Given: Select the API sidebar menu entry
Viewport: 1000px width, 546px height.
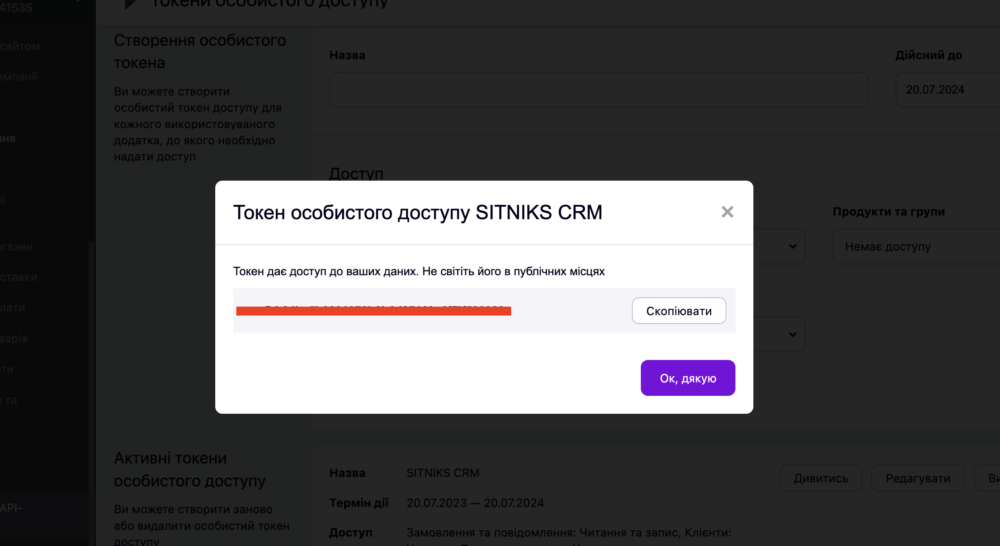Looking at the screenshot, I should coord(11,508).
